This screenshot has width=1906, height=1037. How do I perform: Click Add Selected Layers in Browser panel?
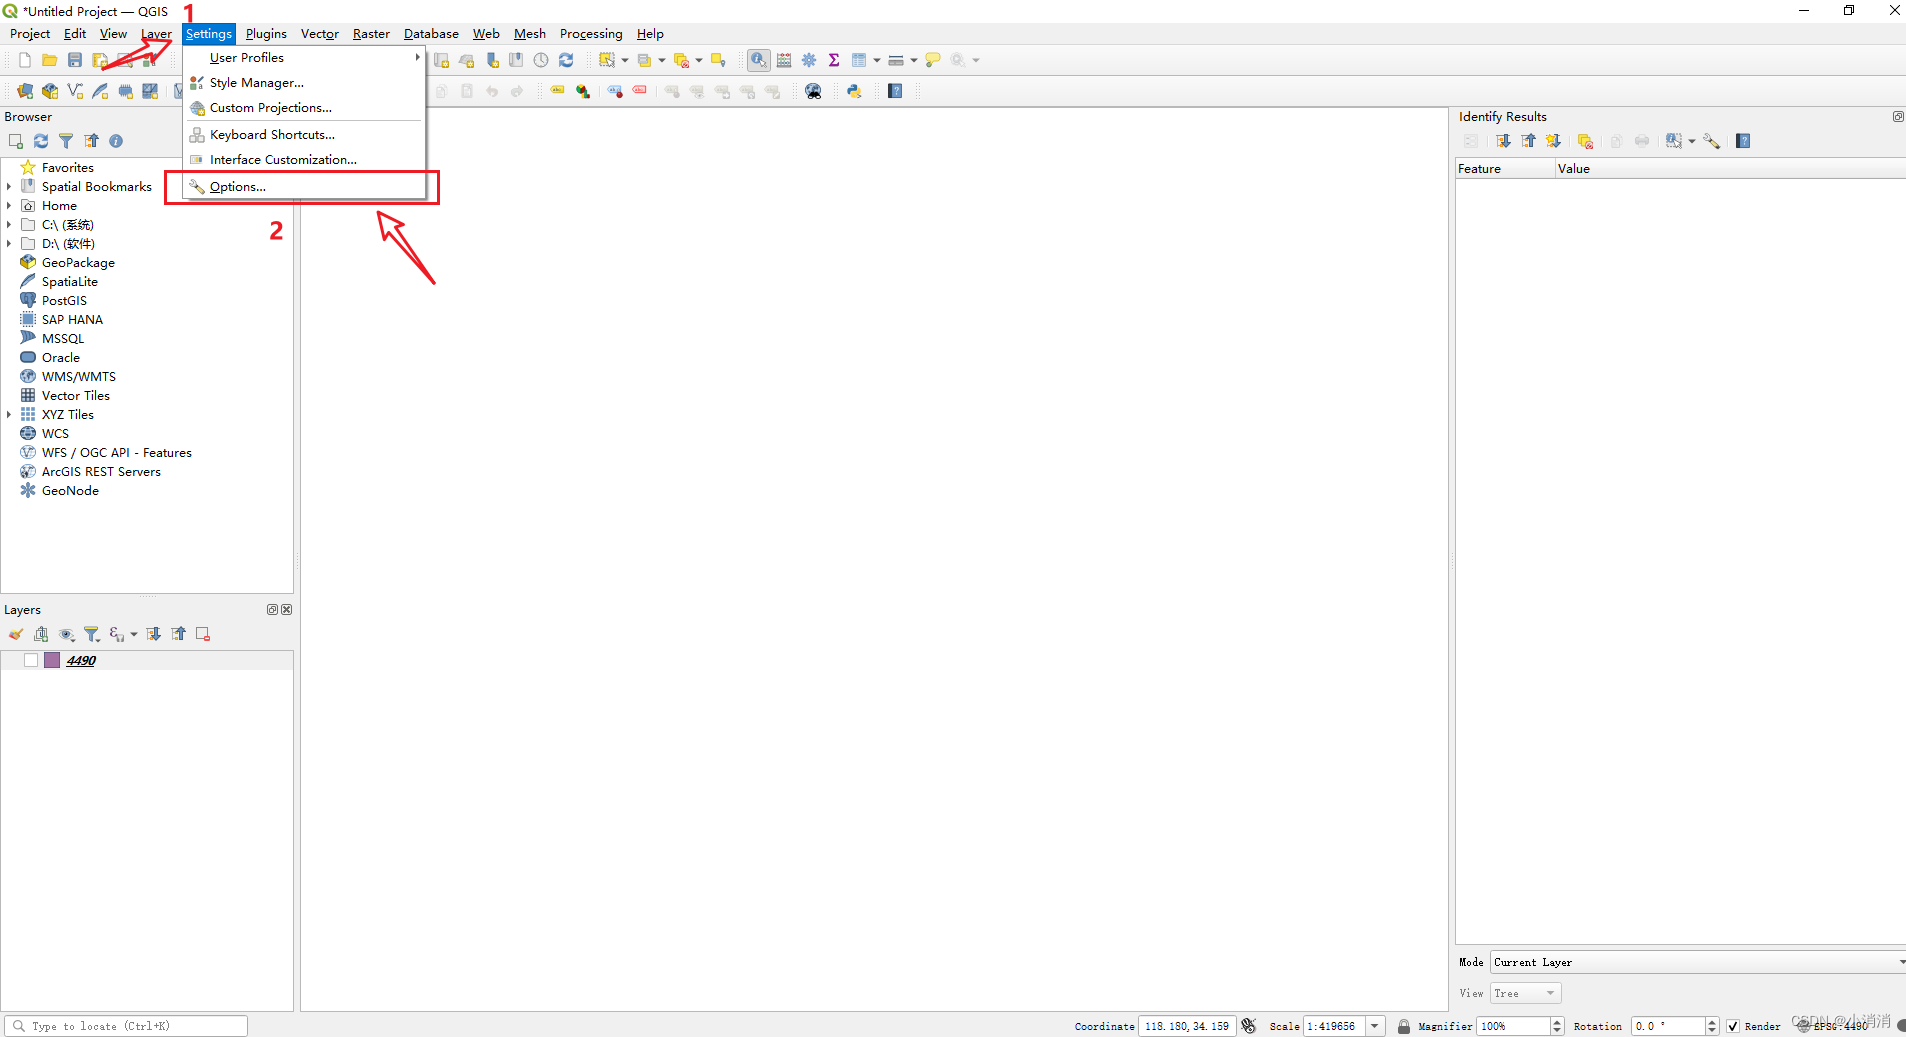pos(16,141)
